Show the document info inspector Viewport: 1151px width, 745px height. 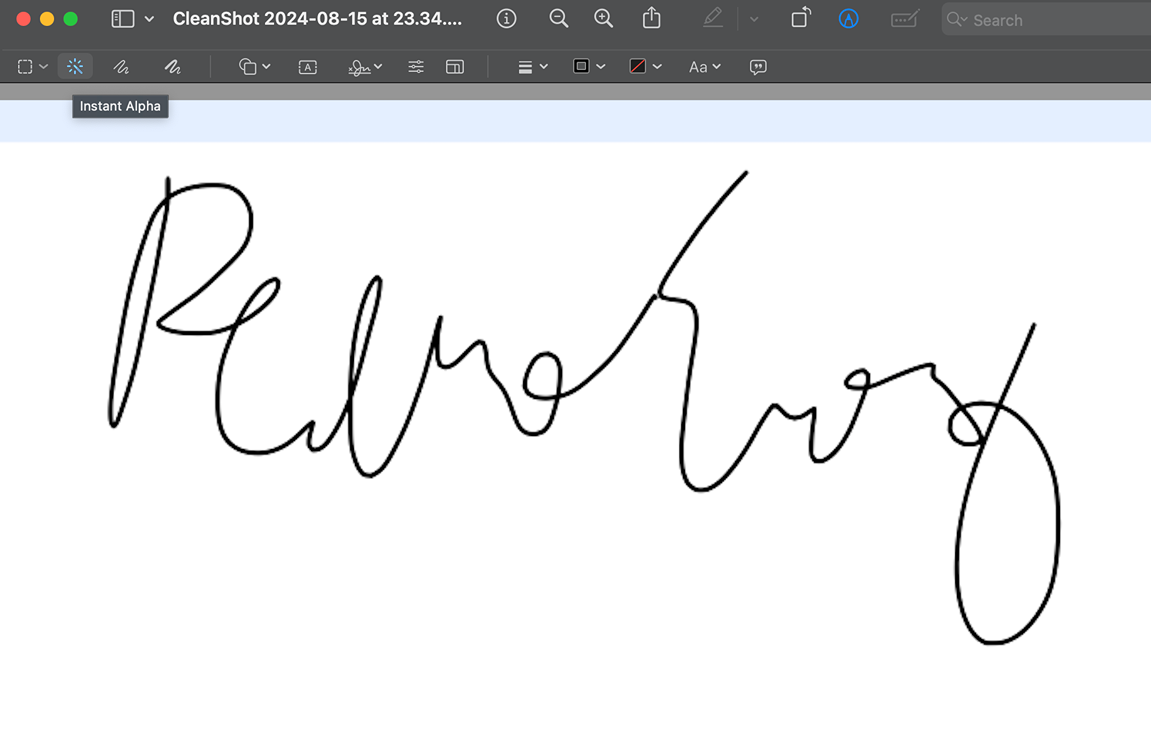click(506, 18)
